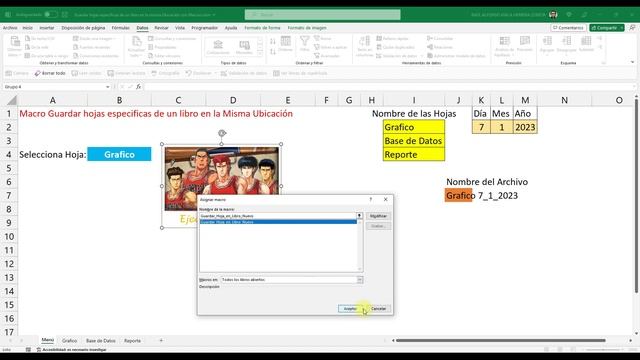Screen dimensions: 640x360
Task: Switch to the Base de Datos sheet tab
Action: point(100,340)
